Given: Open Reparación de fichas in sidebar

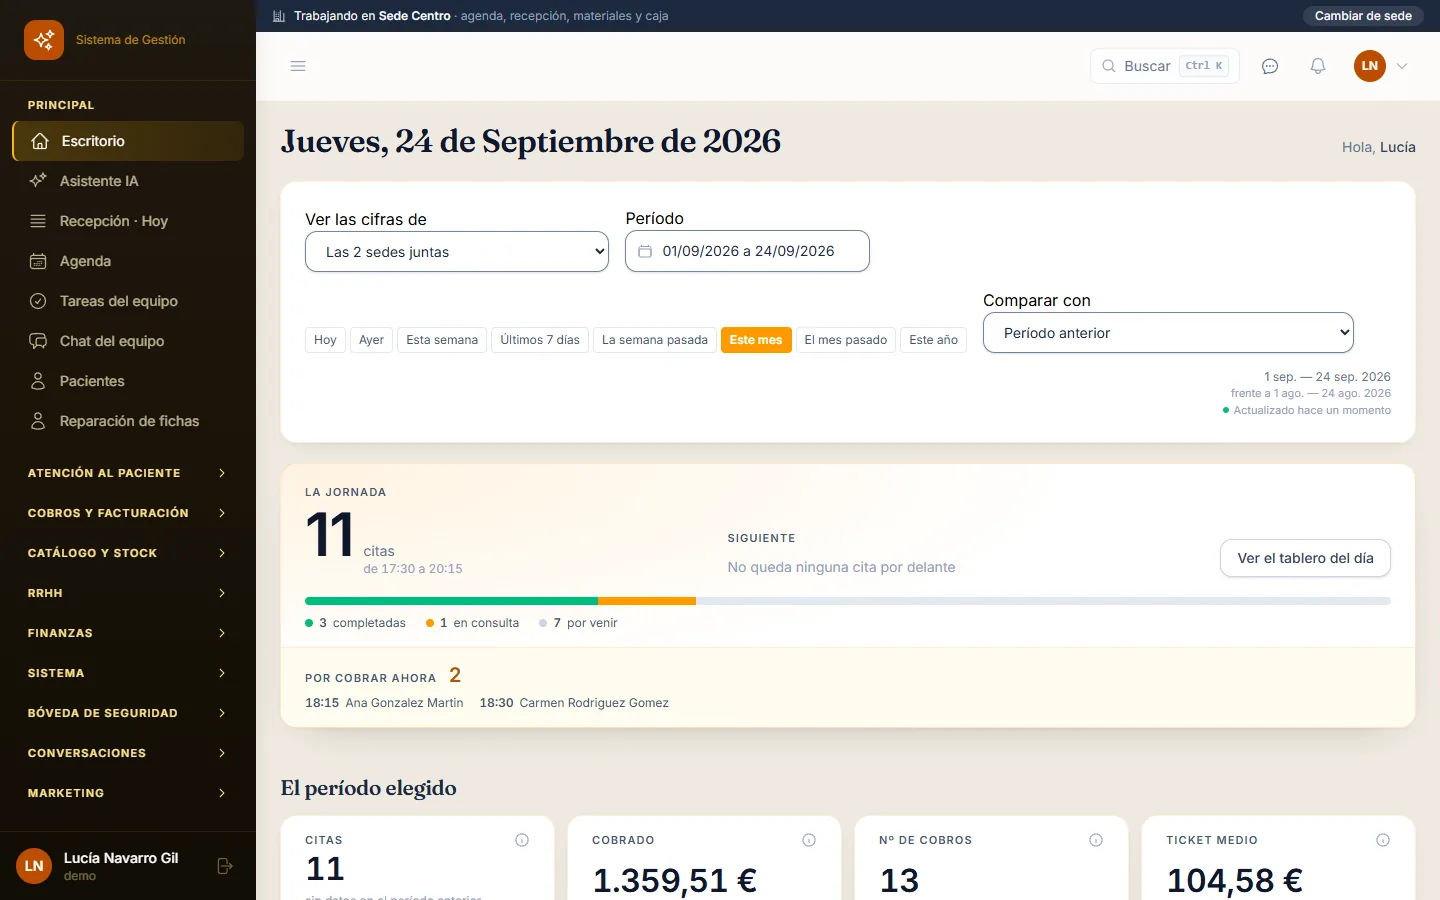Looking at the screenshot, I should tap(128, 421).
